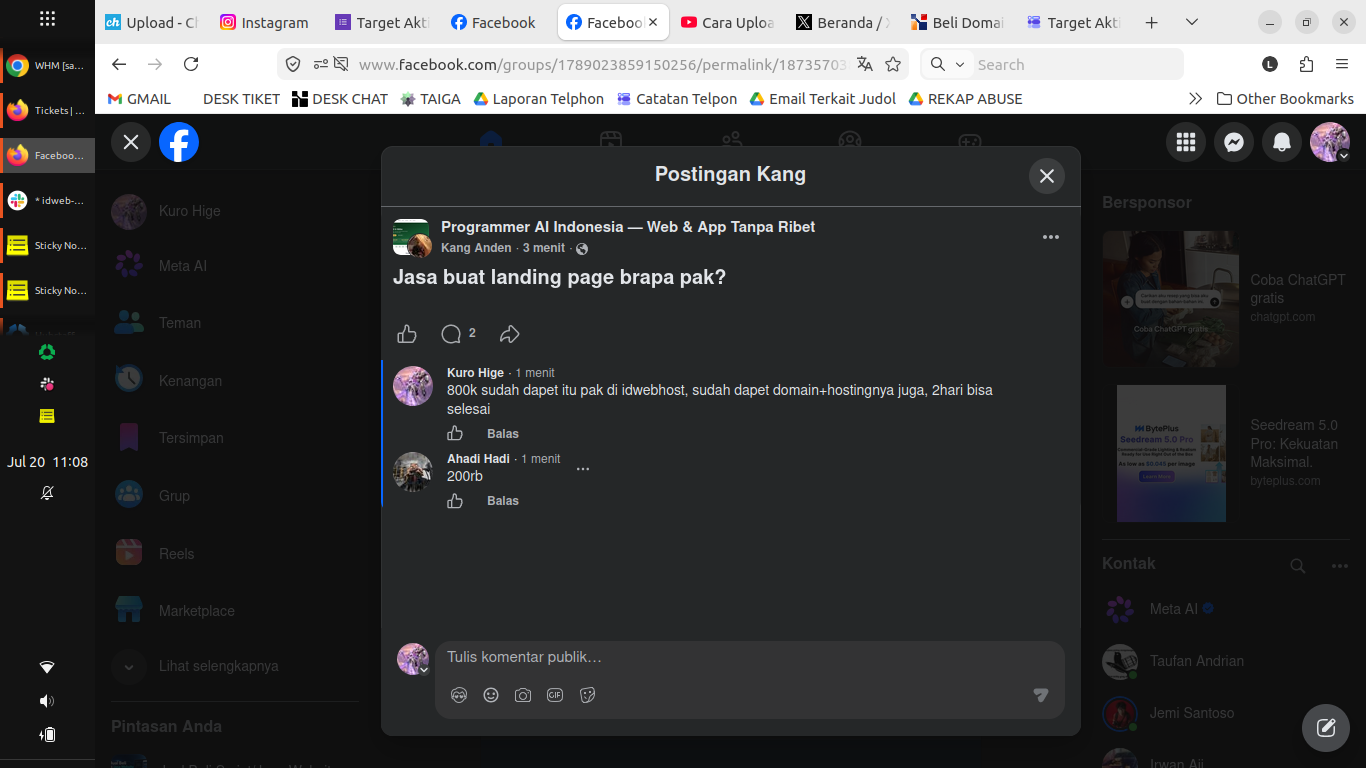Open the Laporan Telphon bookmark
The width and height of the screenshot is (1366, 768).
(538, 98)
